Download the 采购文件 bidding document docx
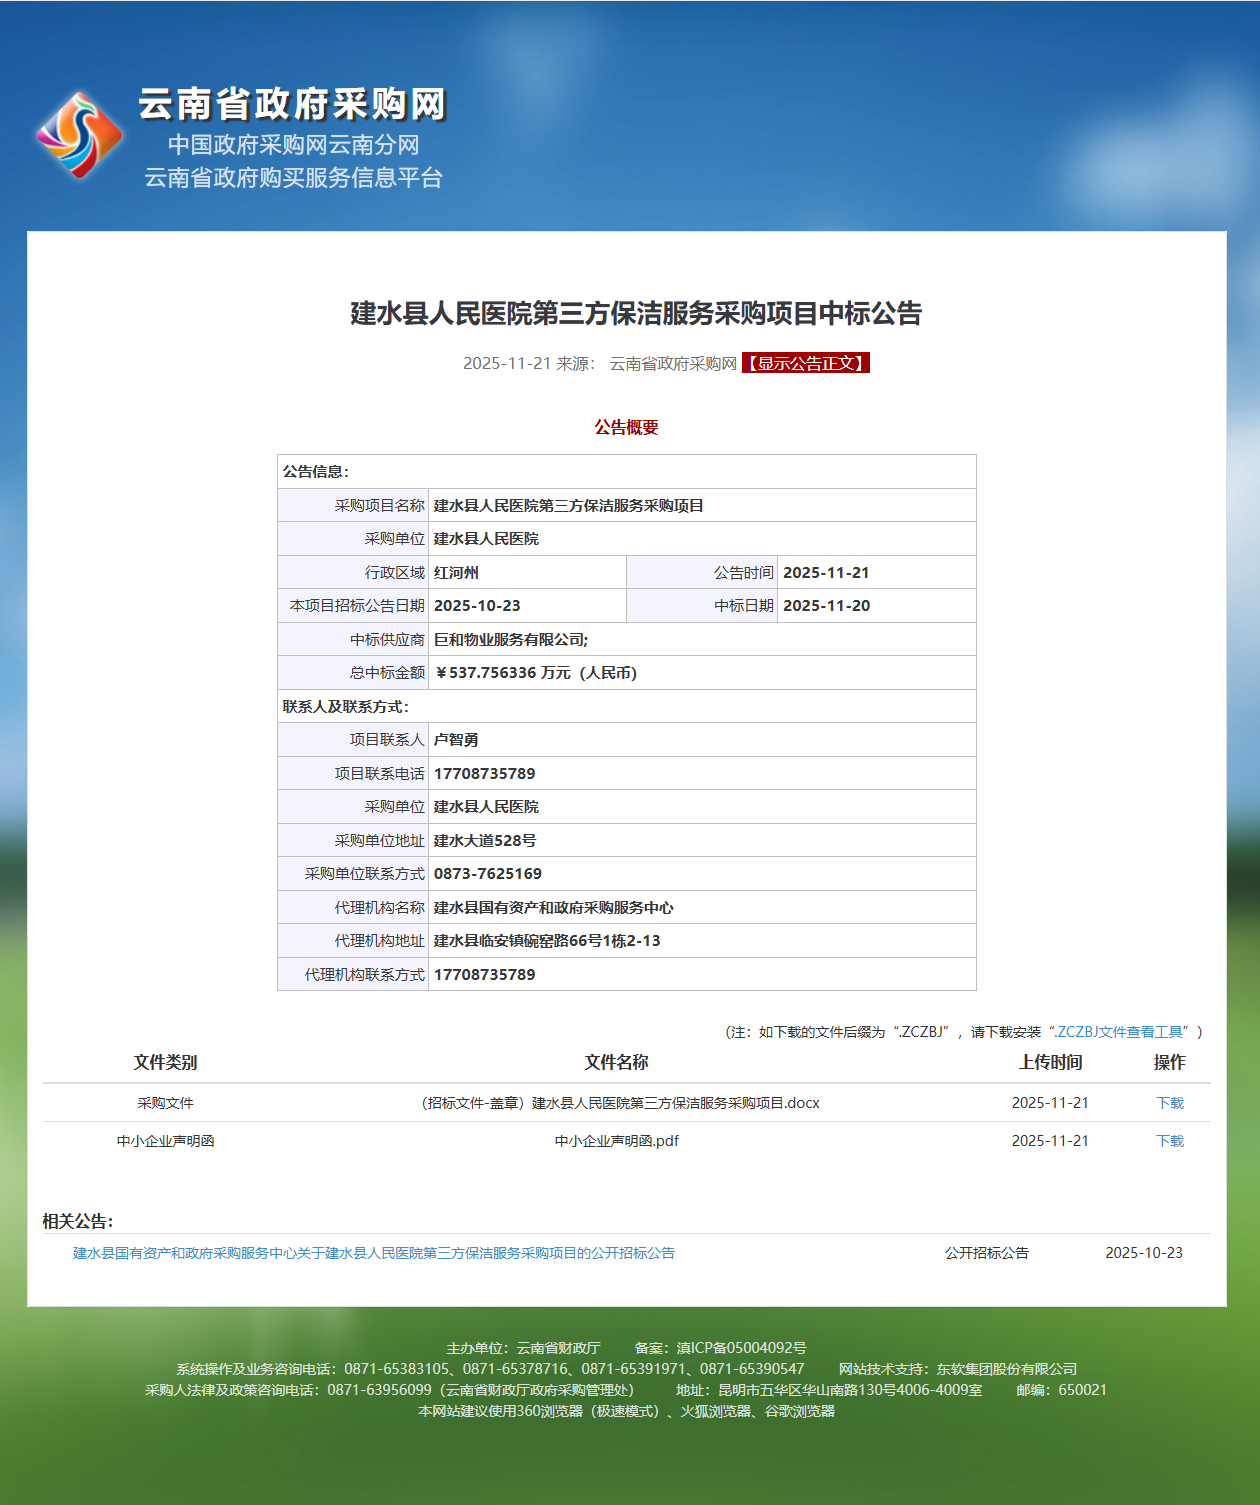Screen dimensions: 1260x1505 (1169, 1102)
